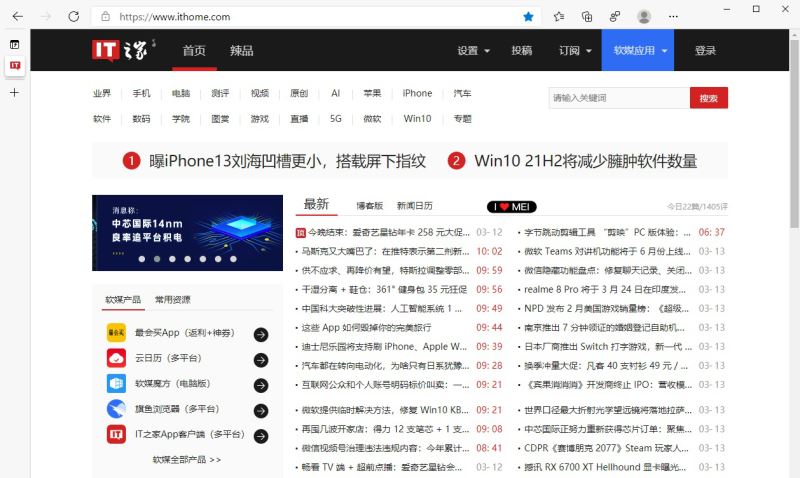Open the Win10 category link

[x=417, y=119]
